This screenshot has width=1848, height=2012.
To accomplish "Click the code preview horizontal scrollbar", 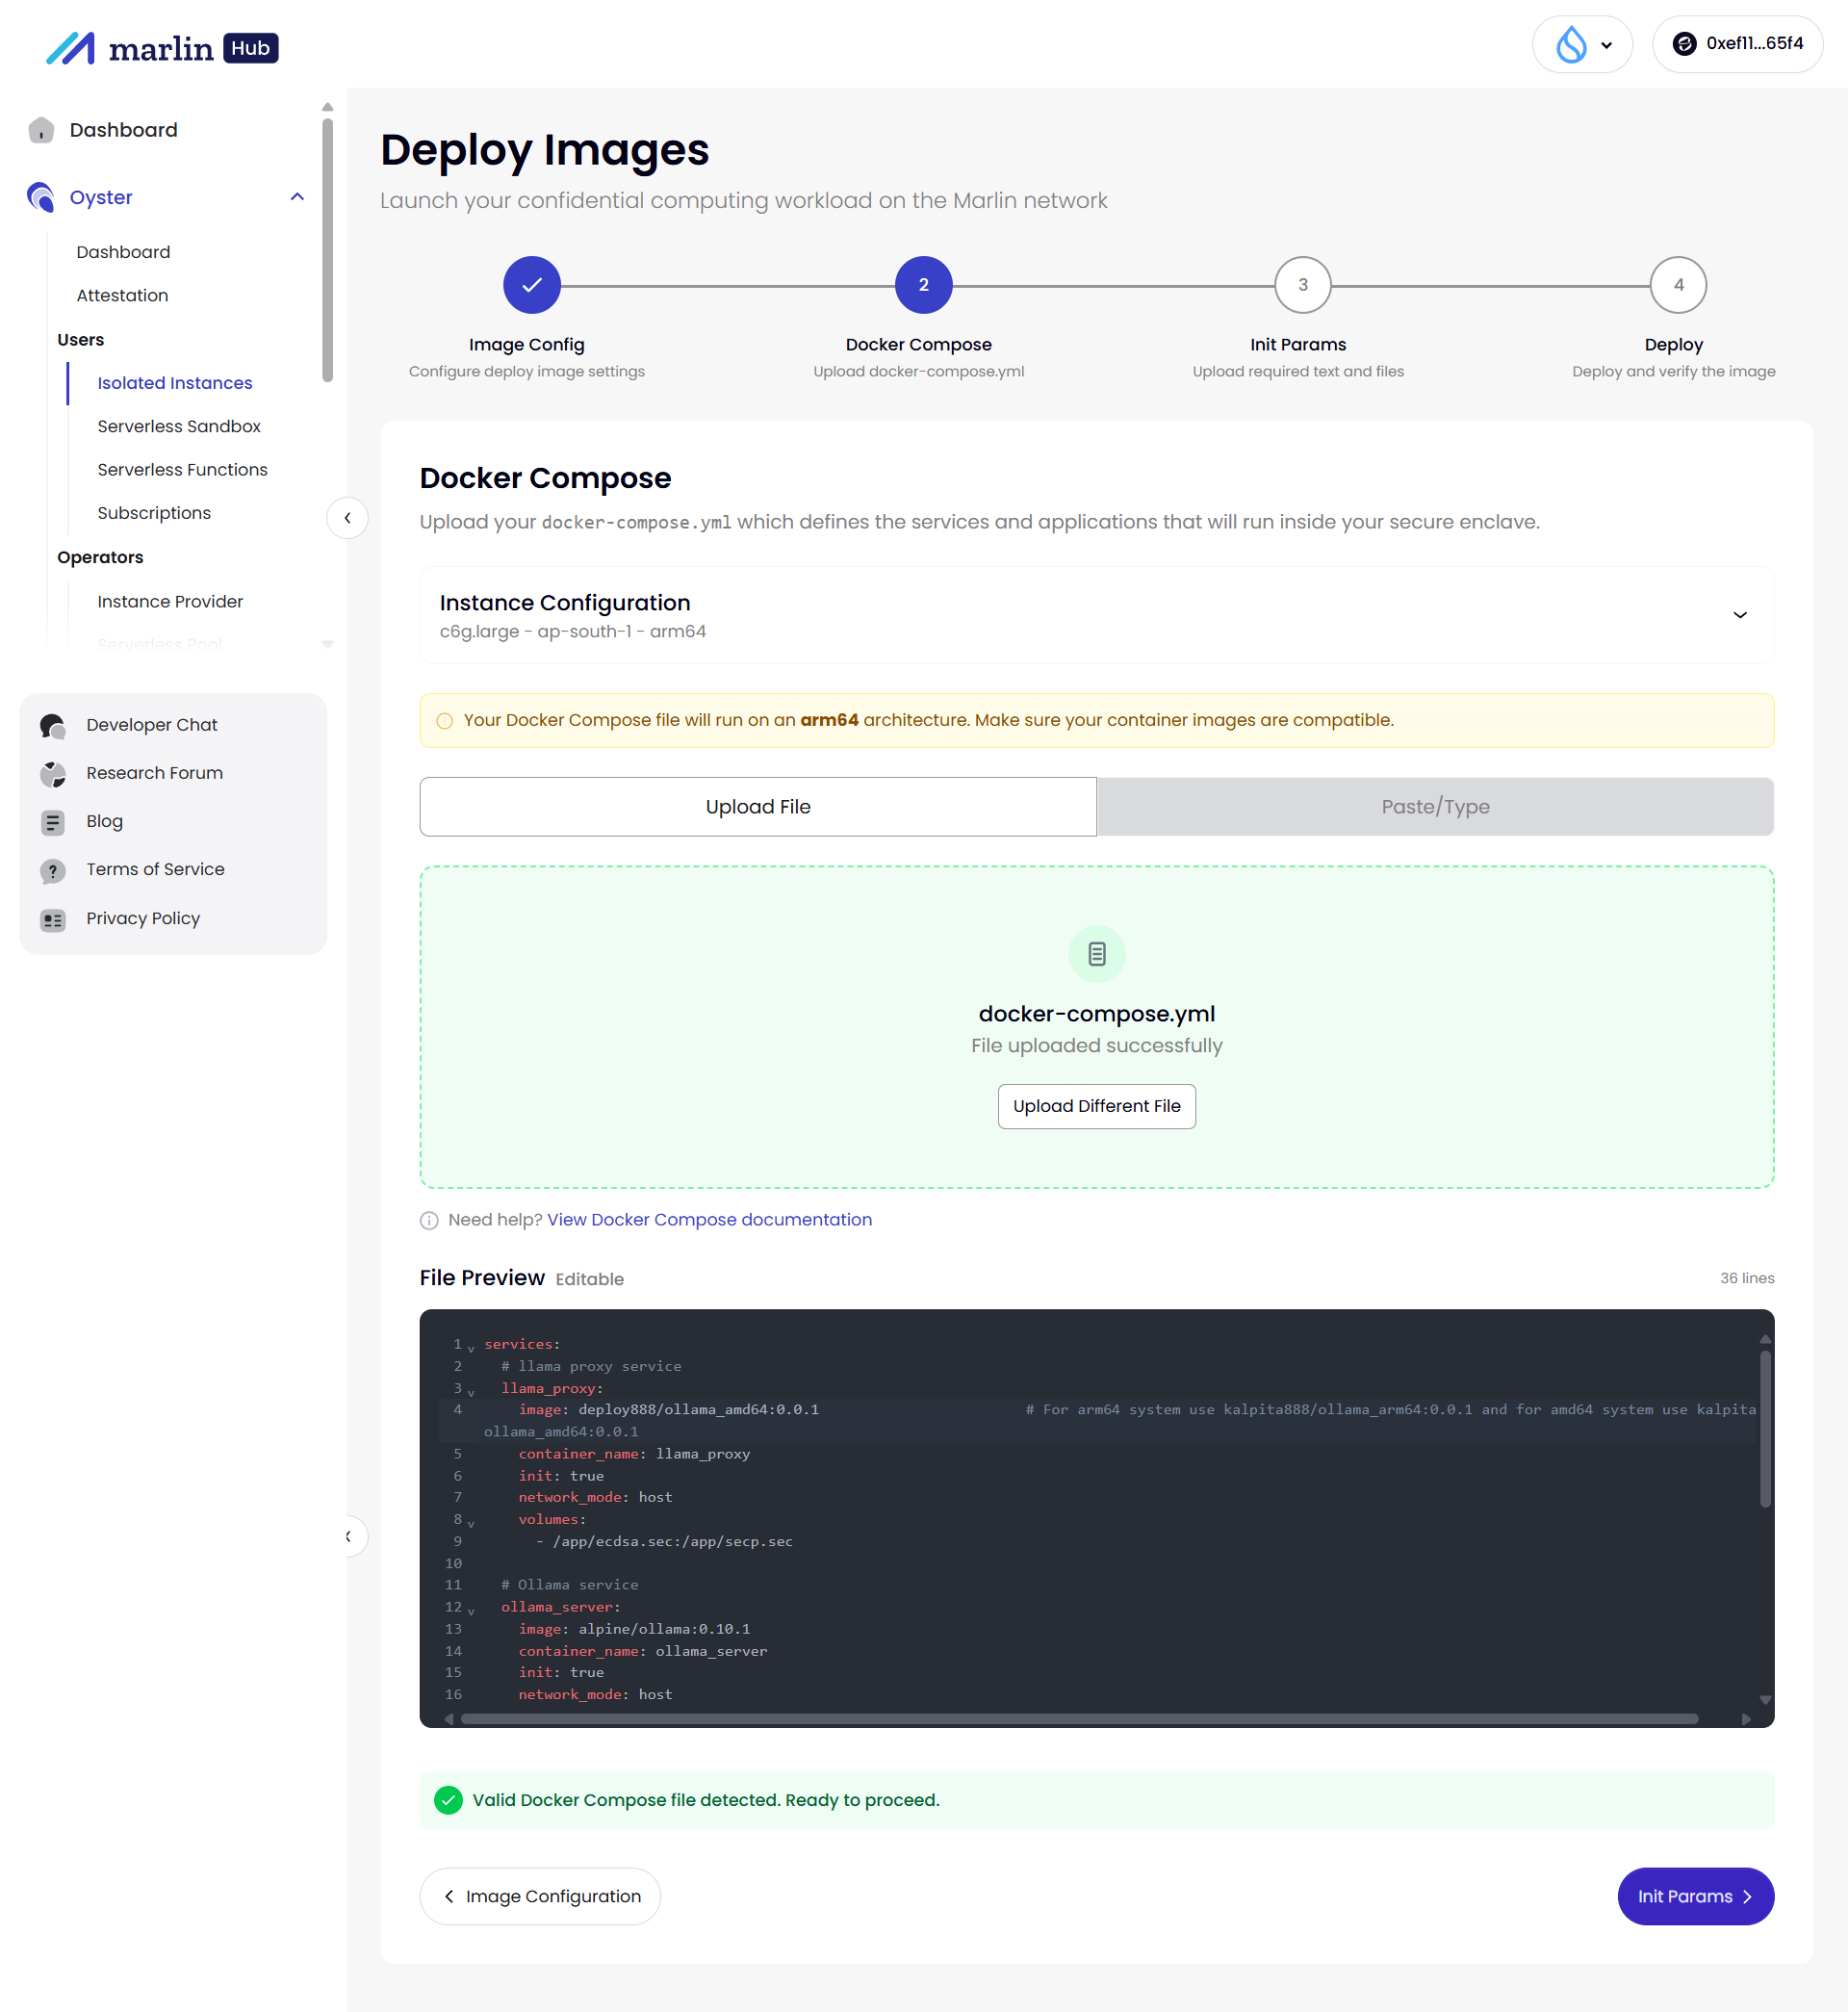I will pyautogui.click(x=1078, y=1719).
